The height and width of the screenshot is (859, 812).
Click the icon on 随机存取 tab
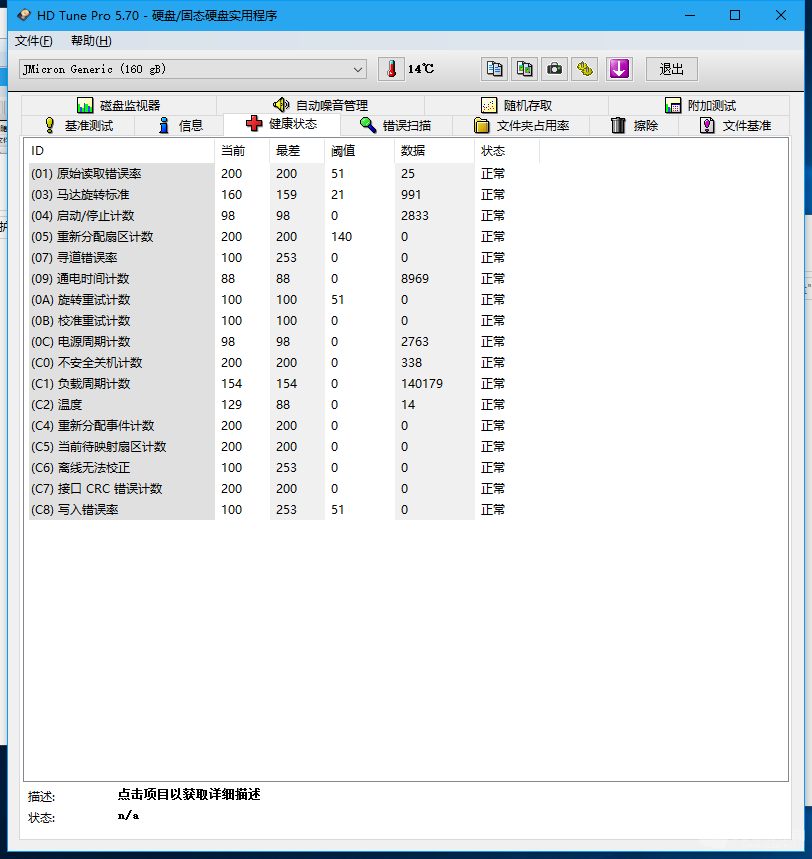(x=489, y=105)
